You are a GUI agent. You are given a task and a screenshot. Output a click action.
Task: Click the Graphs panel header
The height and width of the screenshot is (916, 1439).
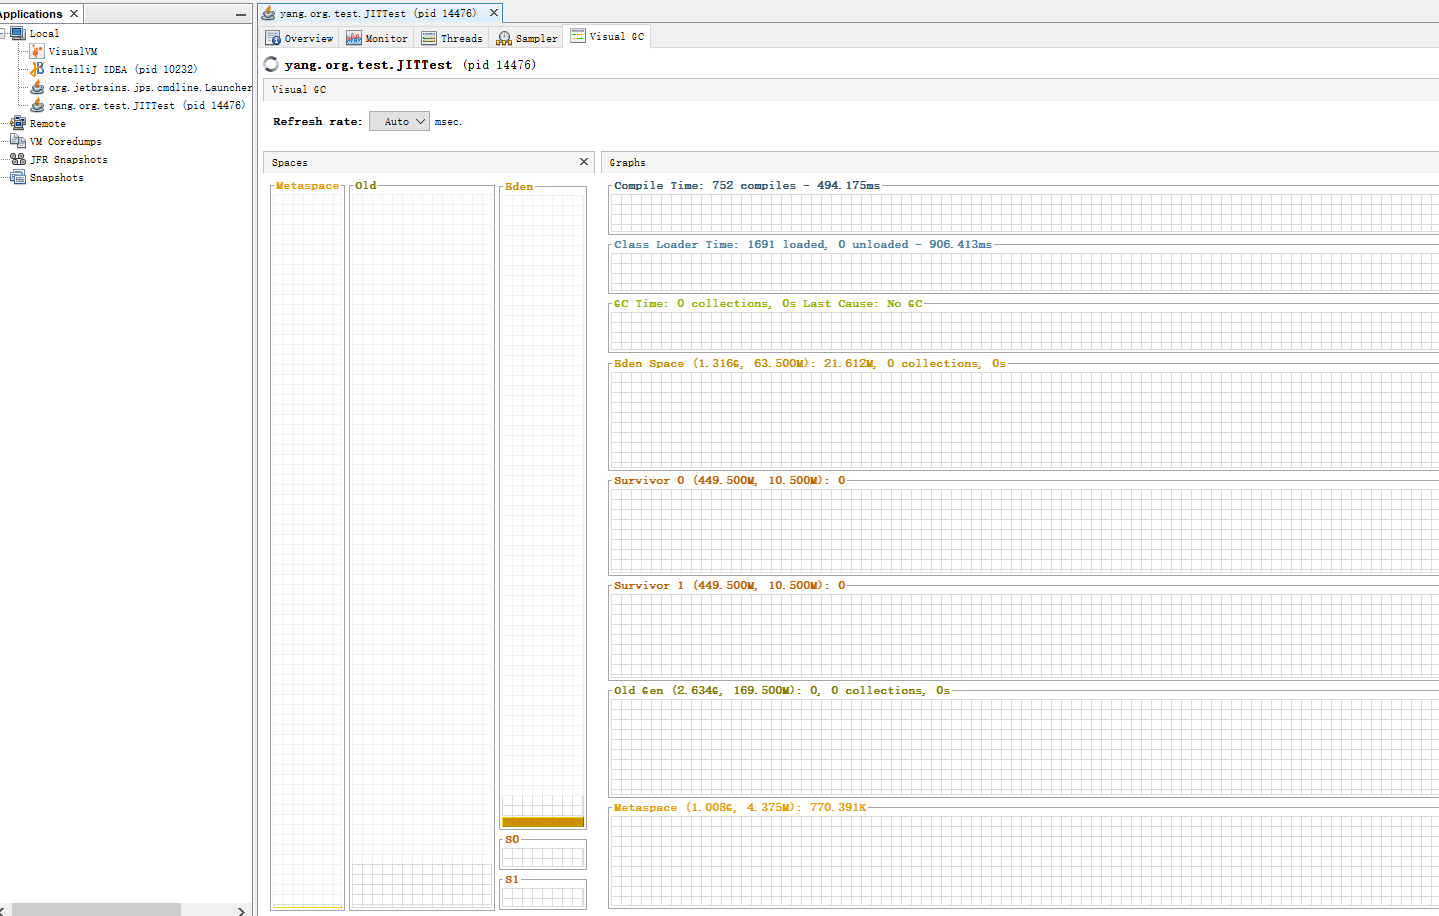click(1020, 162)
